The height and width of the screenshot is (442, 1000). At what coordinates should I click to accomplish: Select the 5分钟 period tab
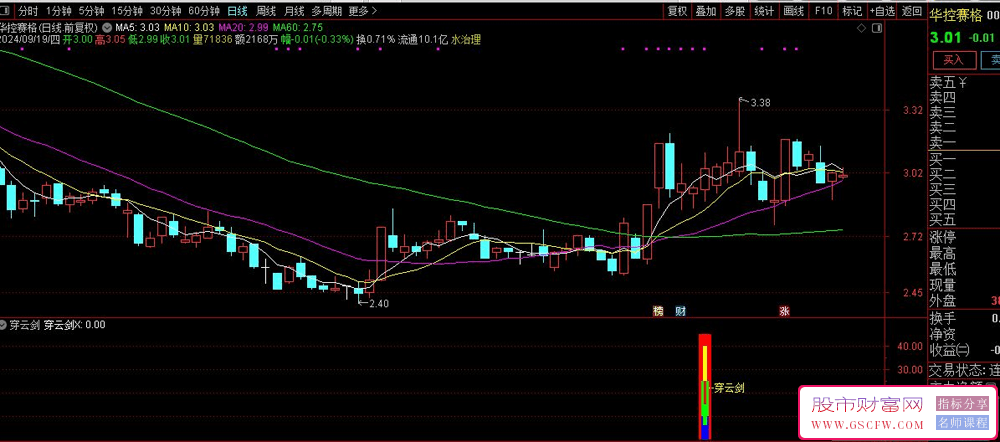coord(91,11)
